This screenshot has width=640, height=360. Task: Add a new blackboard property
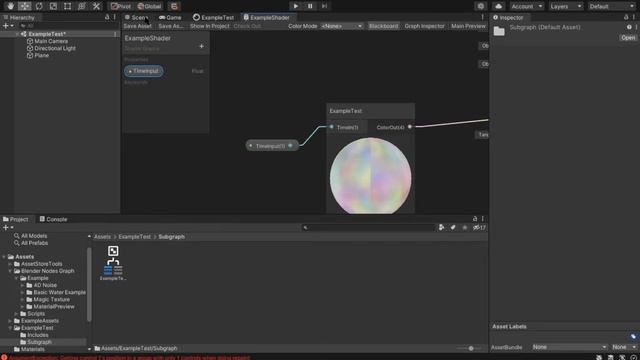click(201, 47)
